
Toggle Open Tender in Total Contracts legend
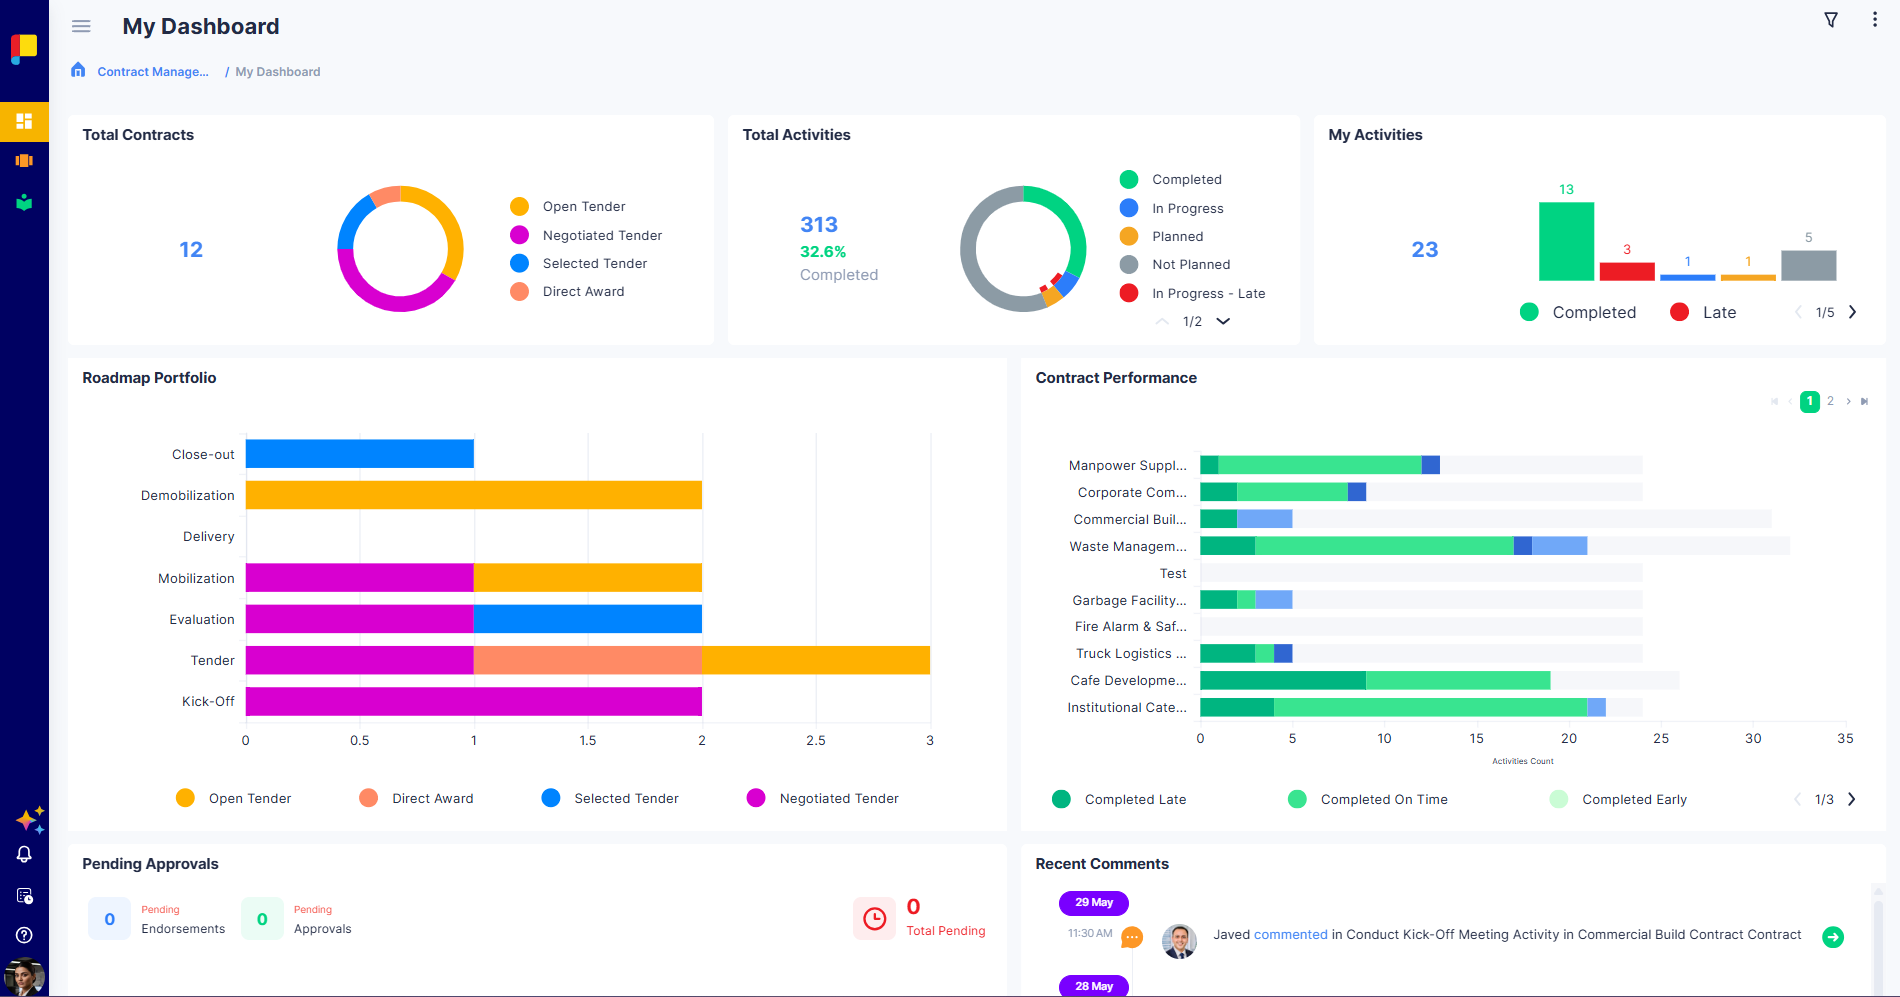[567, 207]
